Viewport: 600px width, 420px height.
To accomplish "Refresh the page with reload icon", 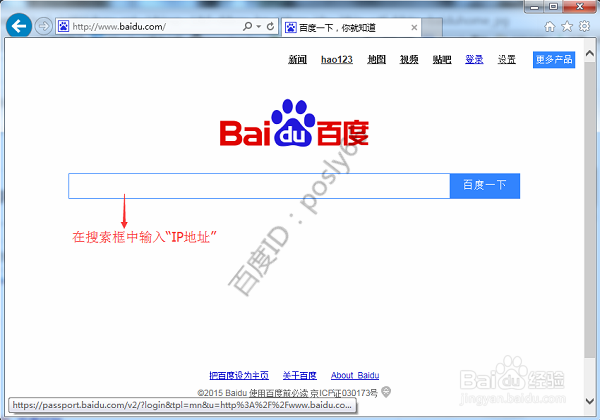I will pos(270,26).
